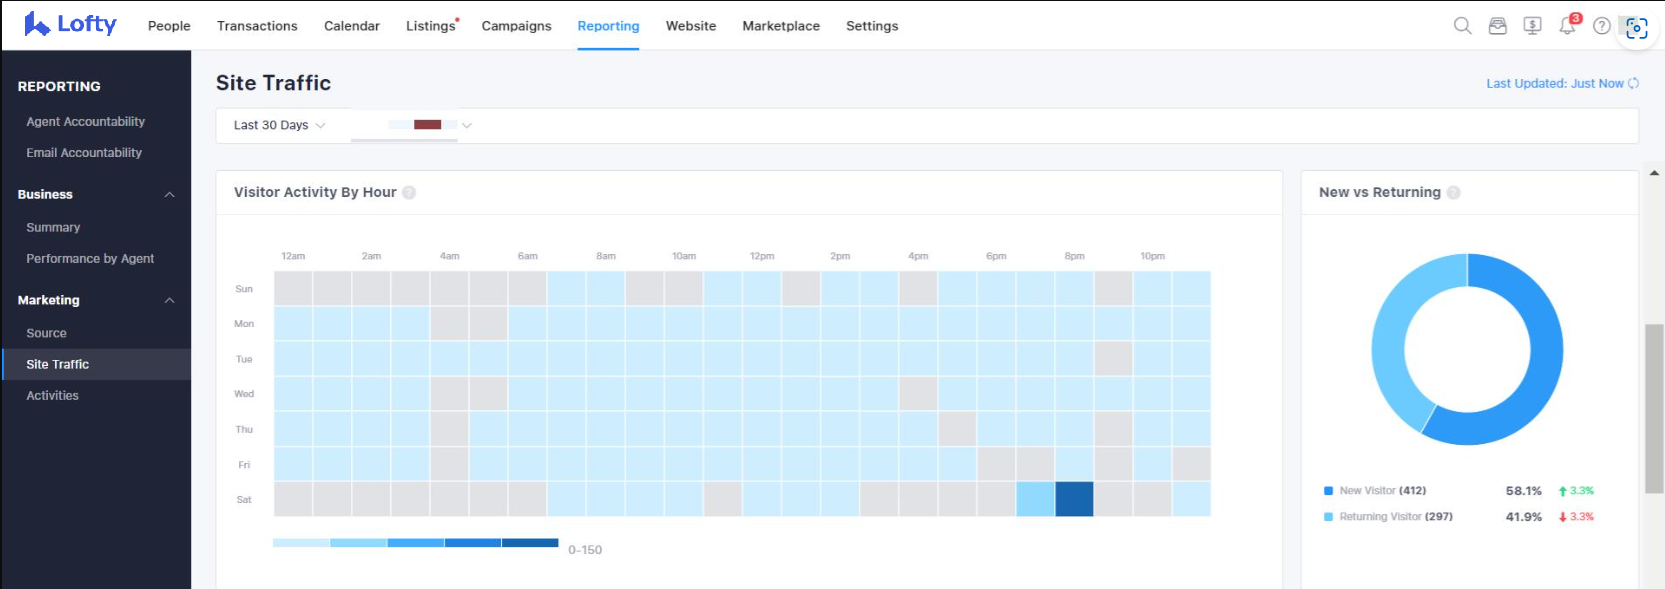Click the 12am column label

[x=293, y=257]
